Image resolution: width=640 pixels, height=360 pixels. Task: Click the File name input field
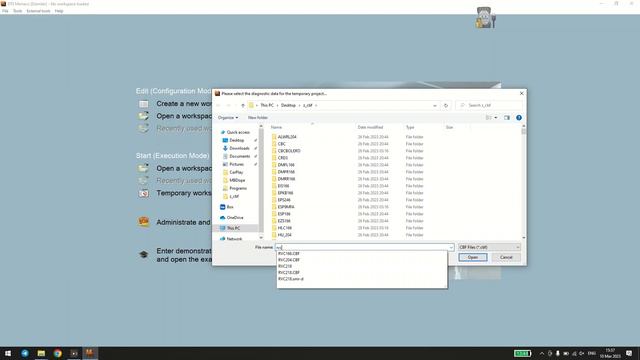[362, 247]
